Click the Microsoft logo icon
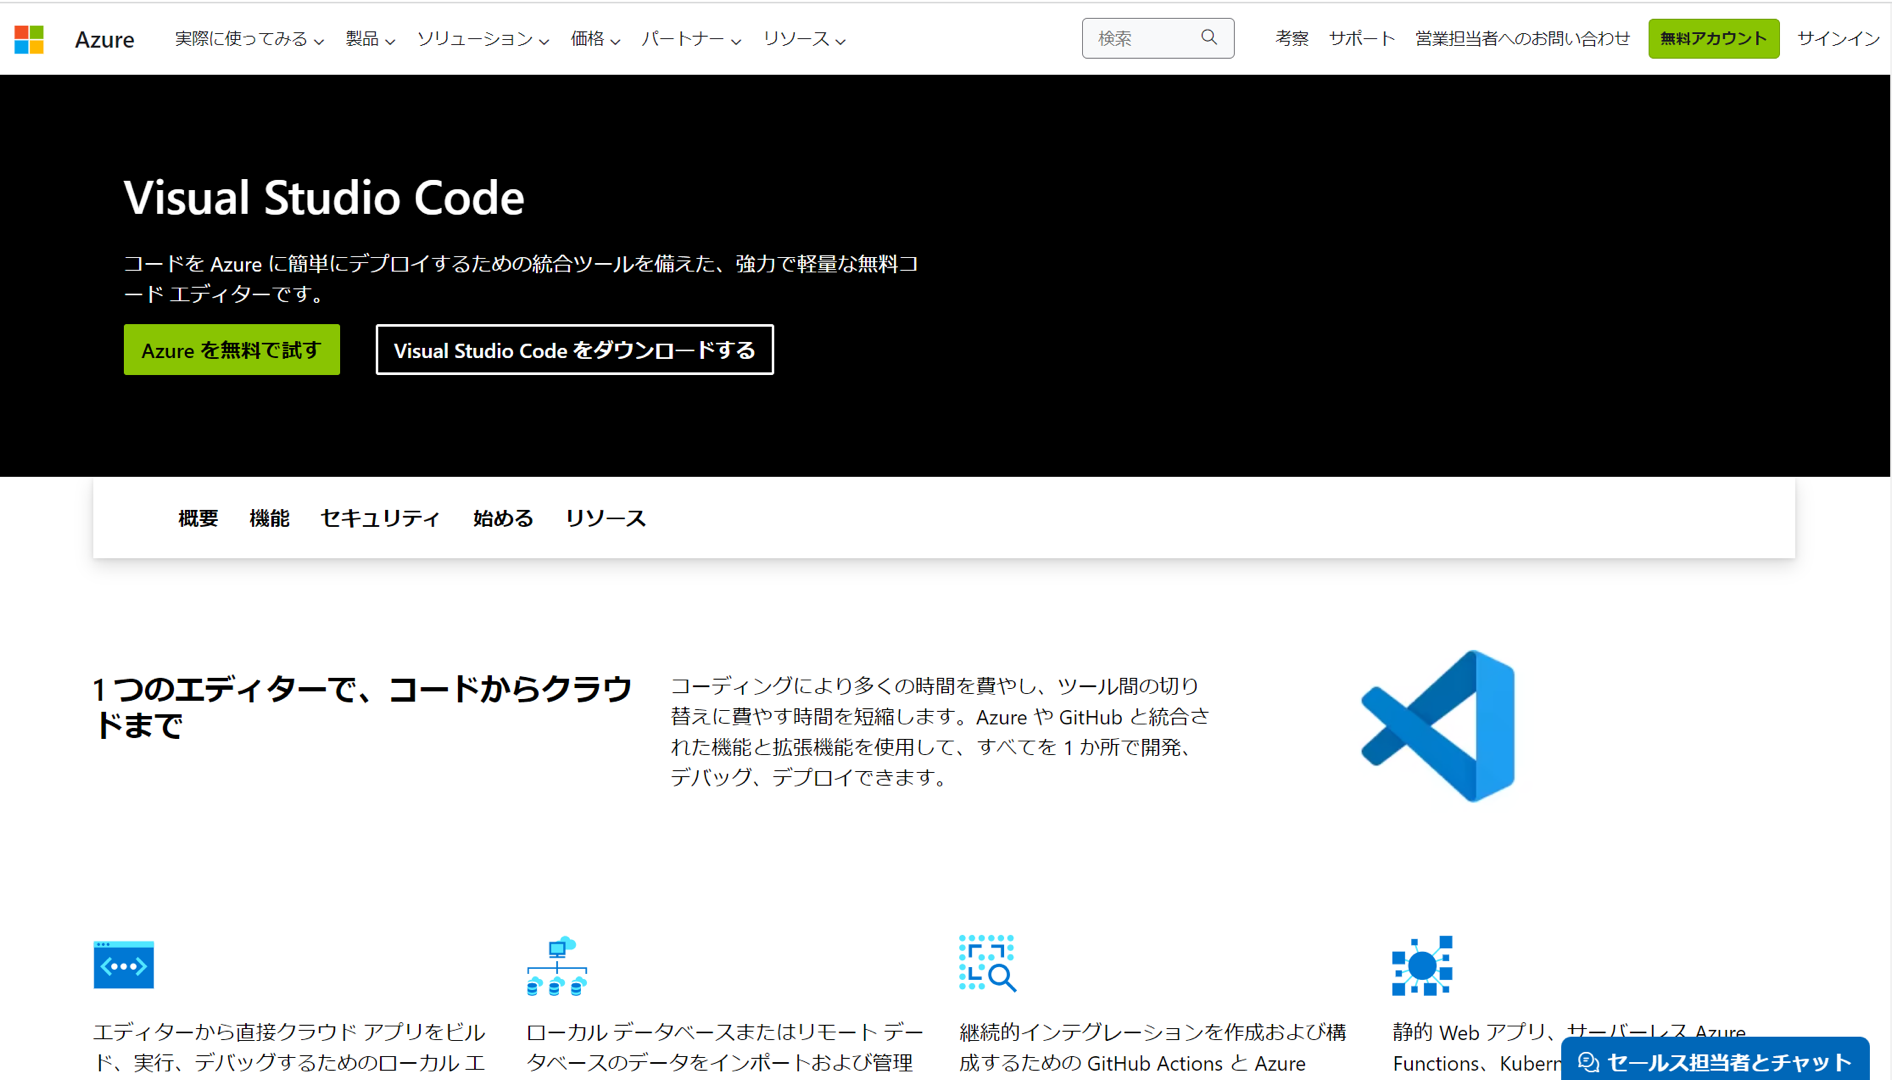 click(x=29, y=39)
